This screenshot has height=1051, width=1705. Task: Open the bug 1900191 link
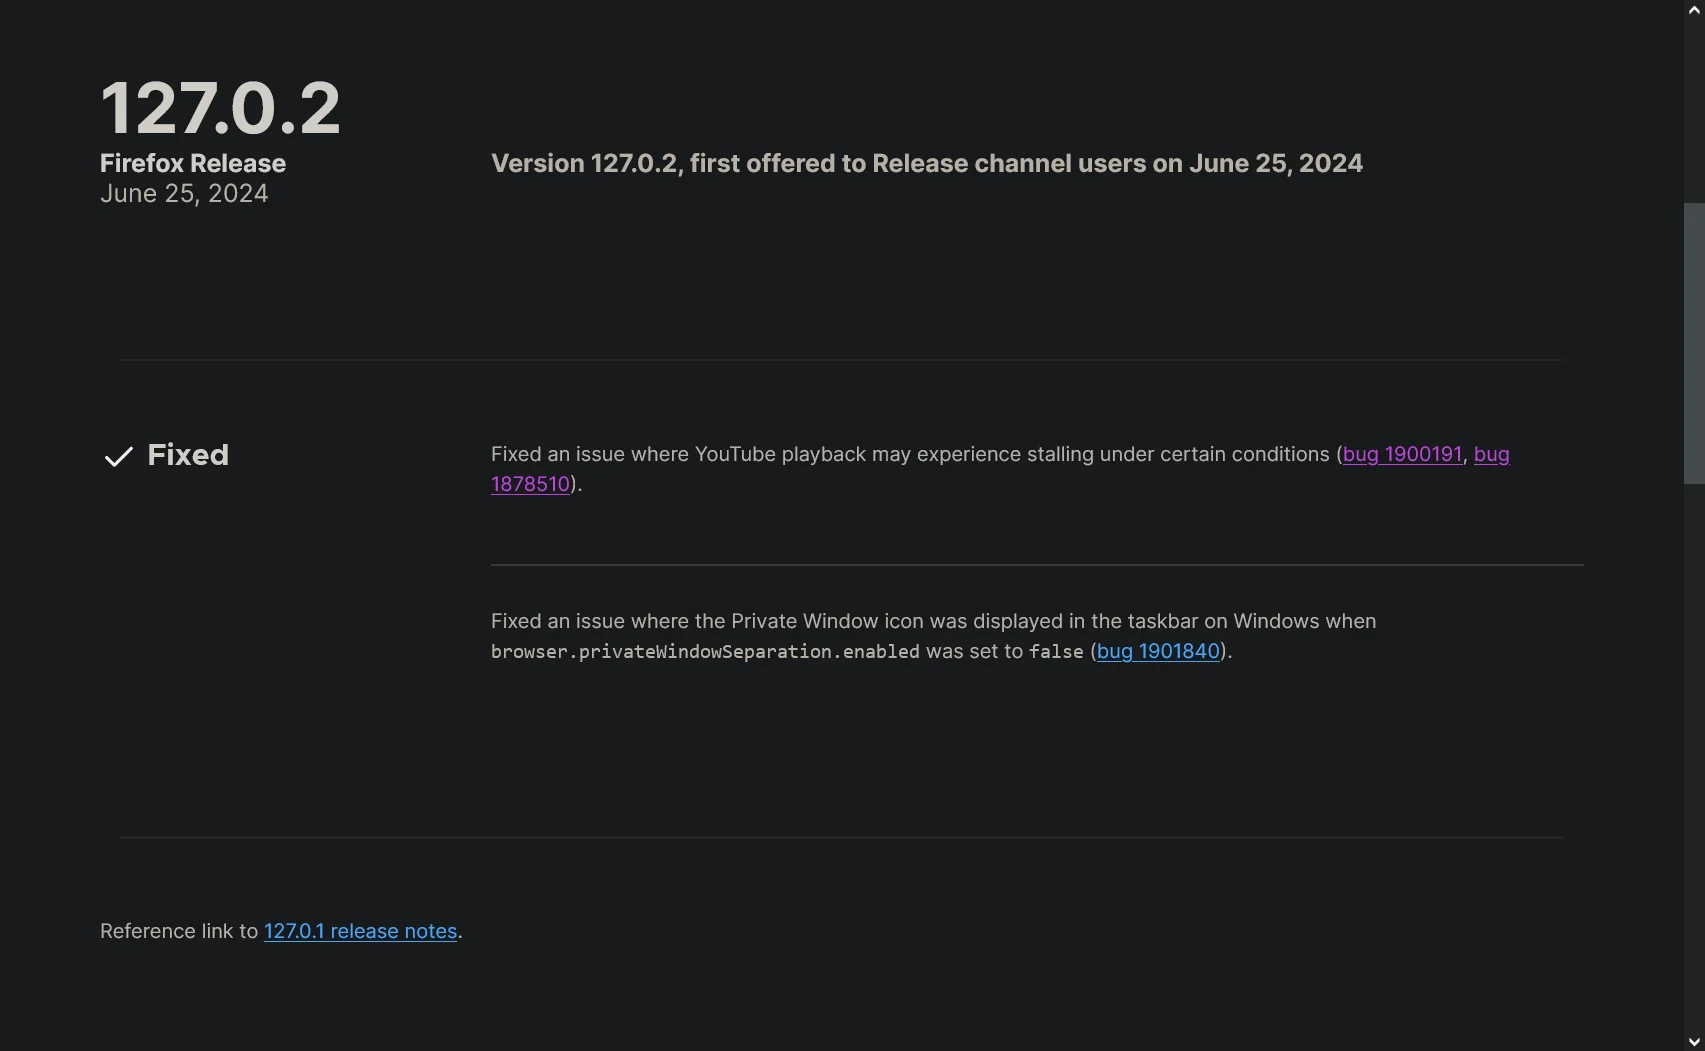click(x=1402, y=454)
